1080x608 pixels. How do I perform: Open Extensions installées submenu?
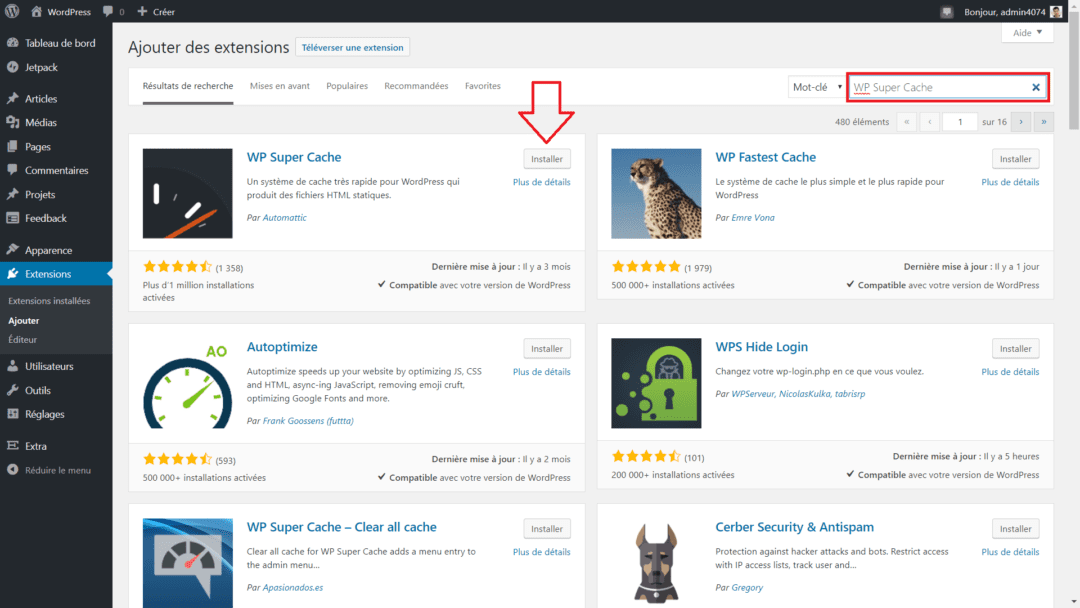49,301
